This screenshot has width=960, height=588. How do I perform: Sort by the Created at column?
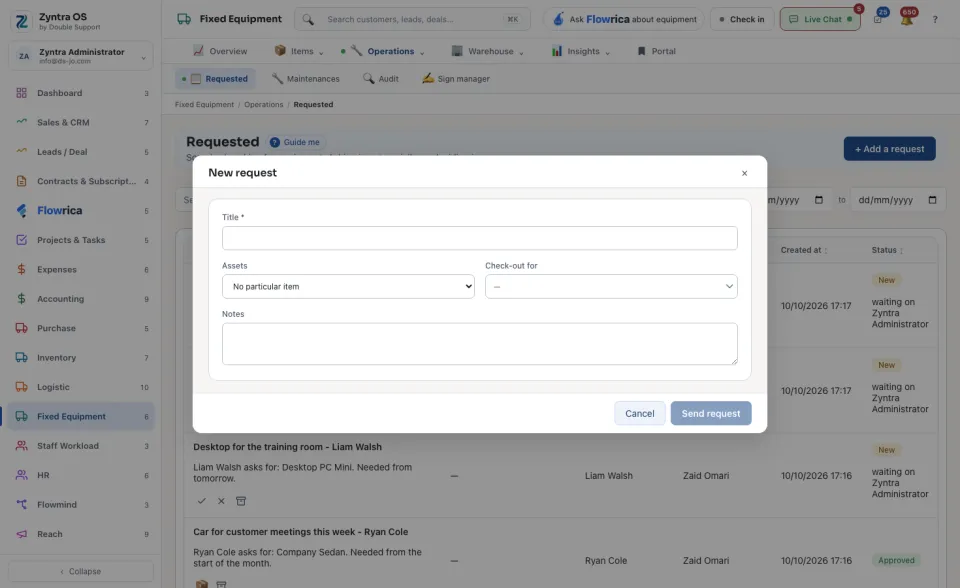(803, 250)
